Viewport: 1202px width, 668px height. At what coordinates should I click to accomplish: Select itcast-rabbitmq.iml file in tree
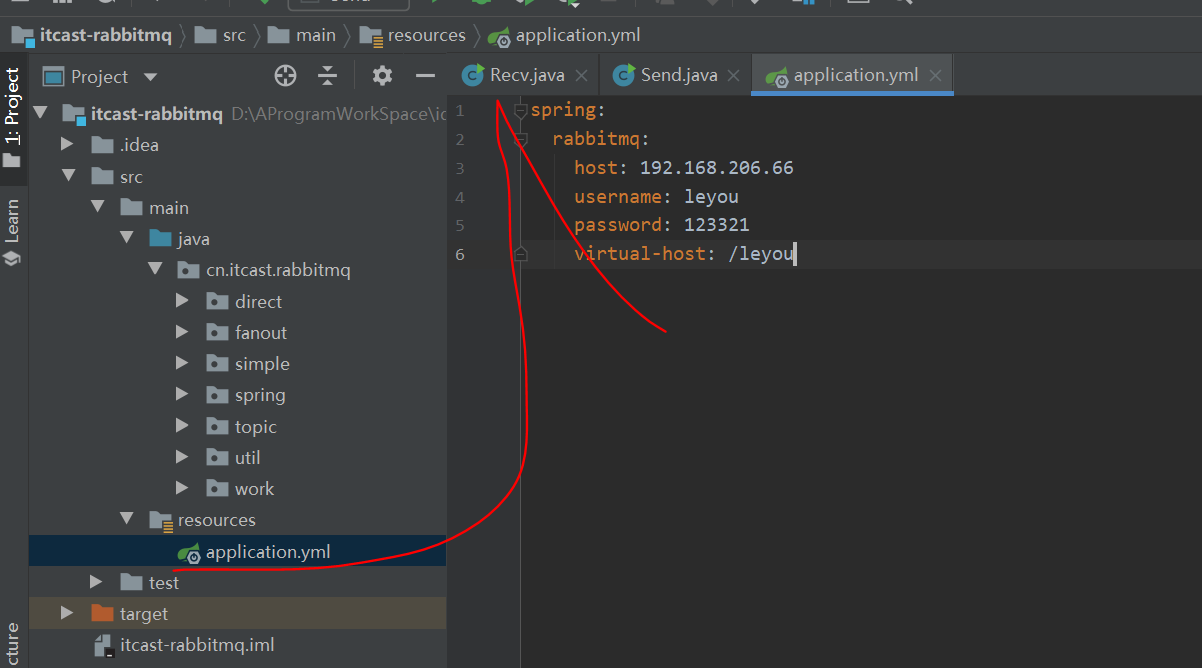[x=197, y=645]
